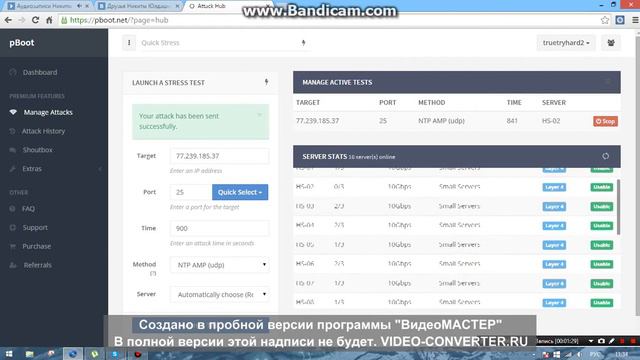Click the browser page scrollbar
Image resolution: width=640 pixels, height=360 pixels.
click(638, 176)
